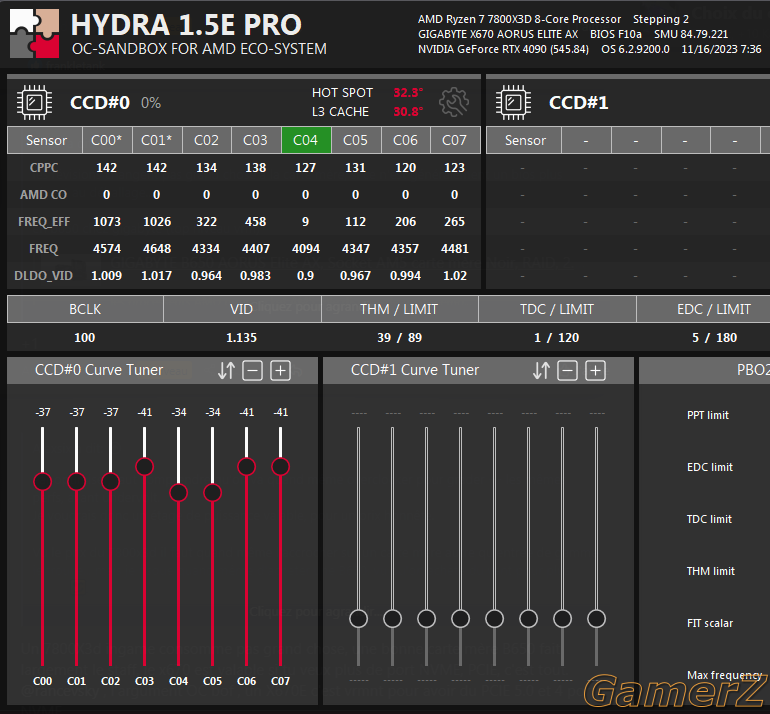Click the THM value 39 / 89
Screen dimensions: 770x714
pos(399,337)
